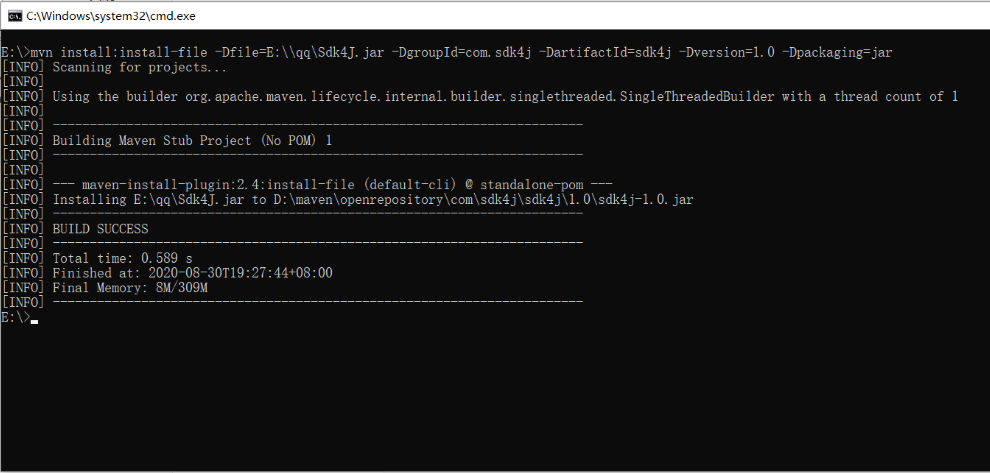Image resolution: width=990 pixels, height=473 pixels.
Task: Click the -Dpackaging=jar argument
Action: pyautogui.click(x=837, y=52)
